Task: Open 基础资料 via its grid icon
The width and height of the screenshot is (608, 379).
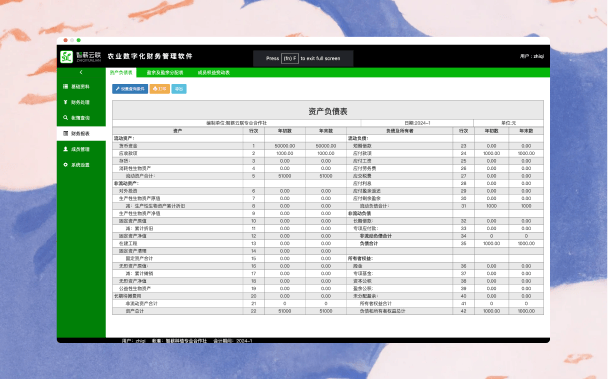Action: [66, 87]
